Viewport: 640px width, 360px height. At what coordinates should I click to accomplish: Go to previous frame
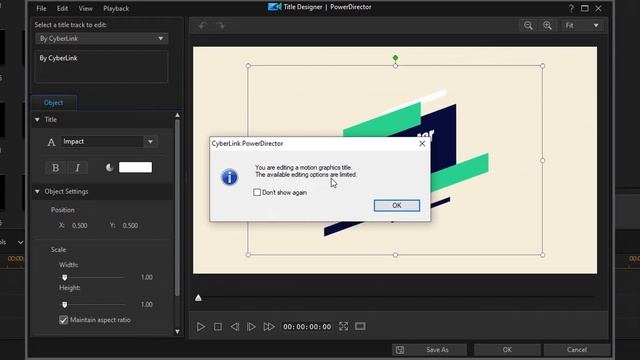pos(235,327)
